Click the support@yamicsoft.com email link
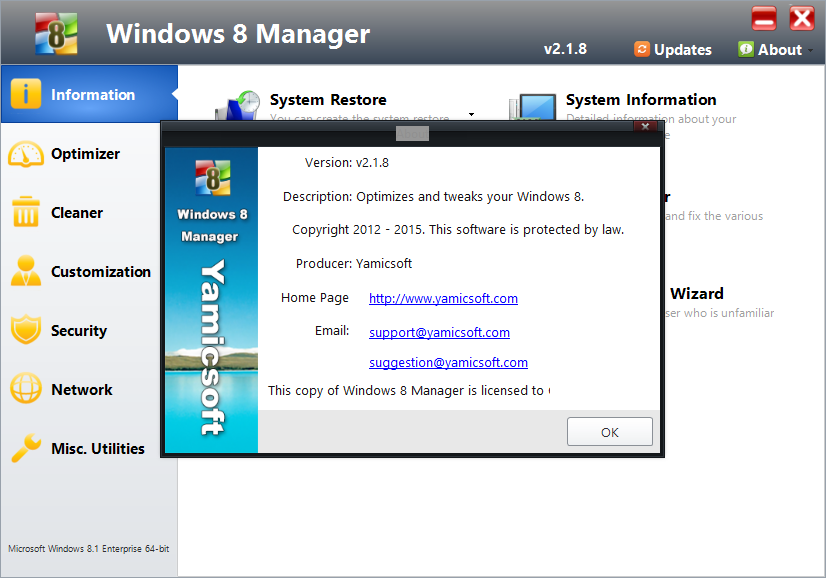Viewport: 826px width, 578px height. pos(439,332)
